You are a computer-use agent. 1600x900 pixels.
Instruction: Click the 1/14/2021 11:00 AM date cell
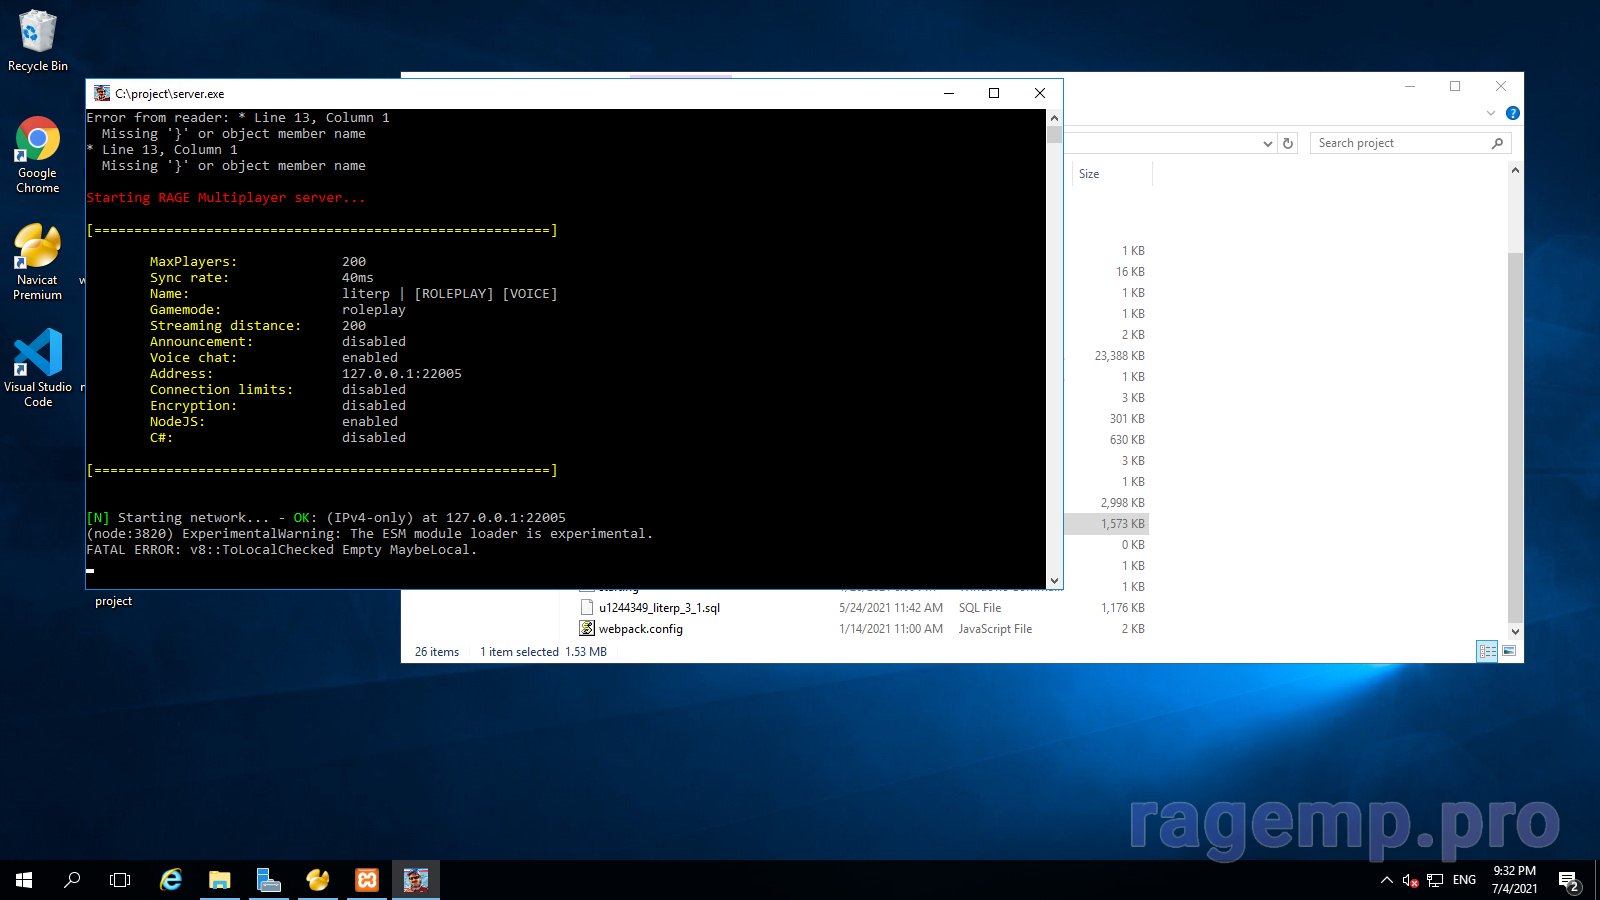pos(891,629)
